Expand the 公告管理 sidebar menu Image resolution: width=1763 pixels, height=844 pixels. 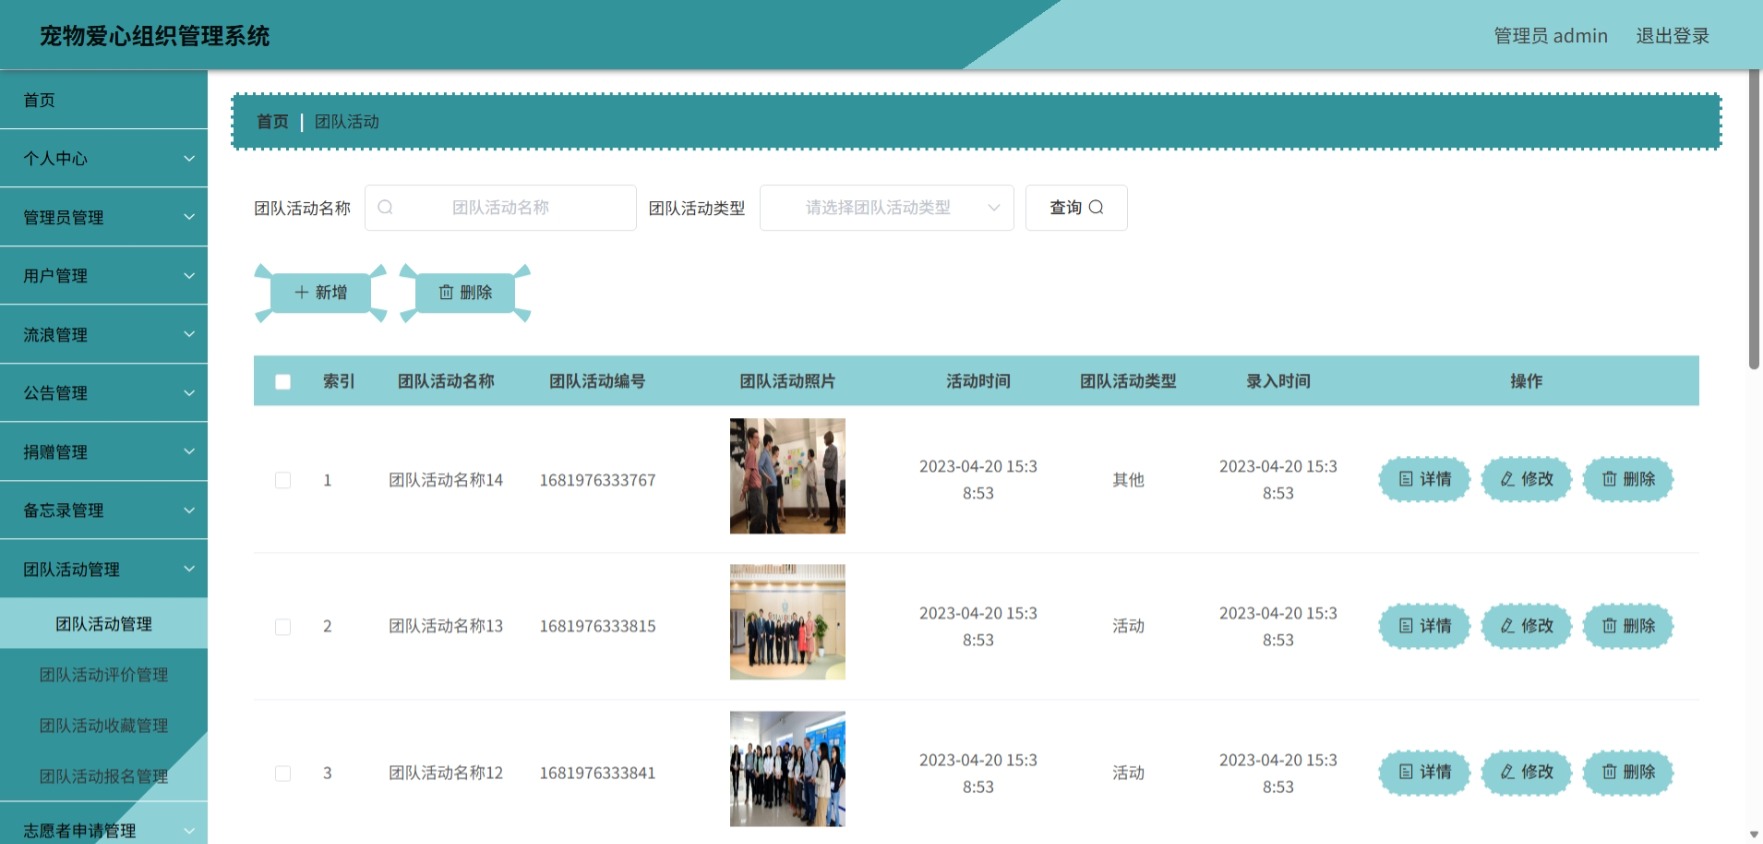pos(104,393)
